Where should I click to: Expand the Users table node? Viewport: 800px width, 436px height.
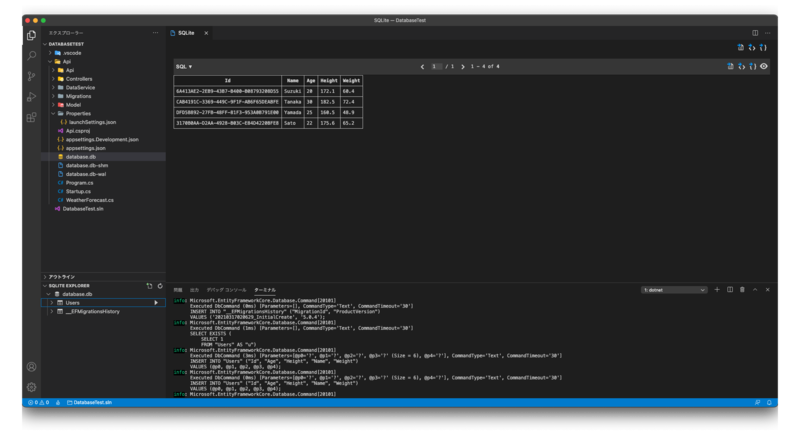(x=52, y=303)
